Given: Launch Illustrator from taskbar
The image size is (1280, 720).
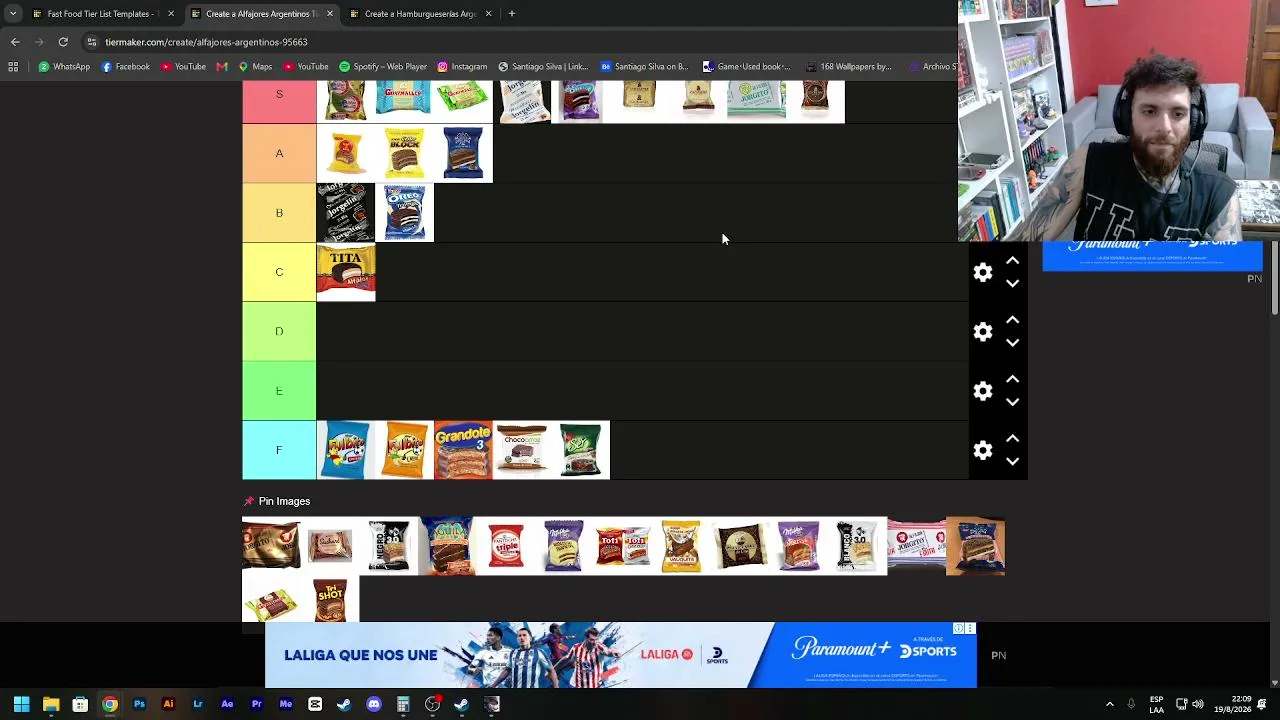Looking at the screenshot, I should pyautogui.click(x=168, y=705).
